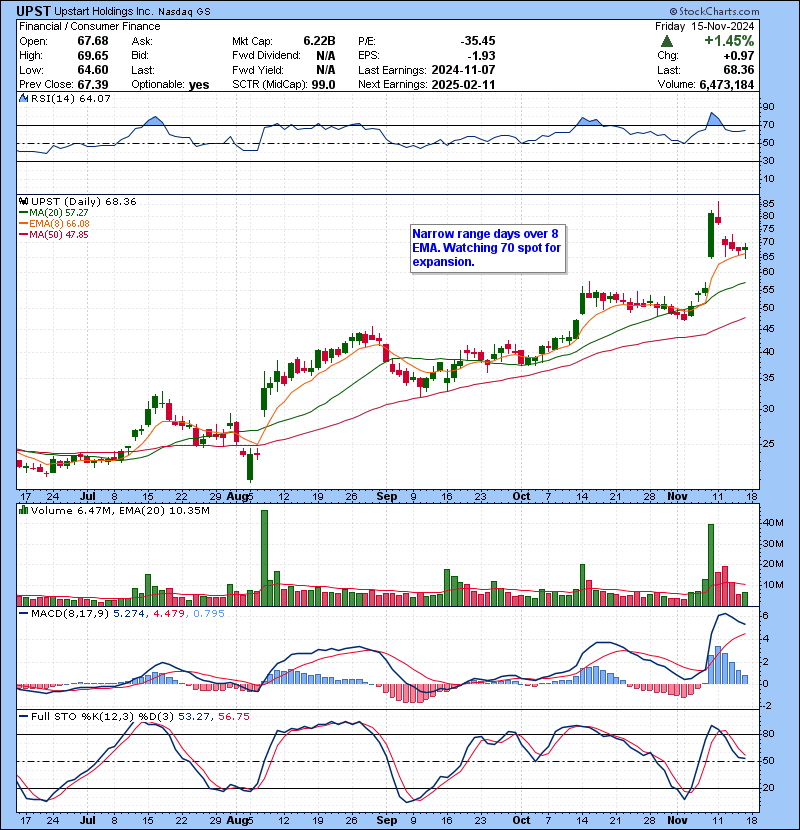
Task: Click the Fwd Yield N/A value
Action: pyautogui.click(x=326, y=70)
